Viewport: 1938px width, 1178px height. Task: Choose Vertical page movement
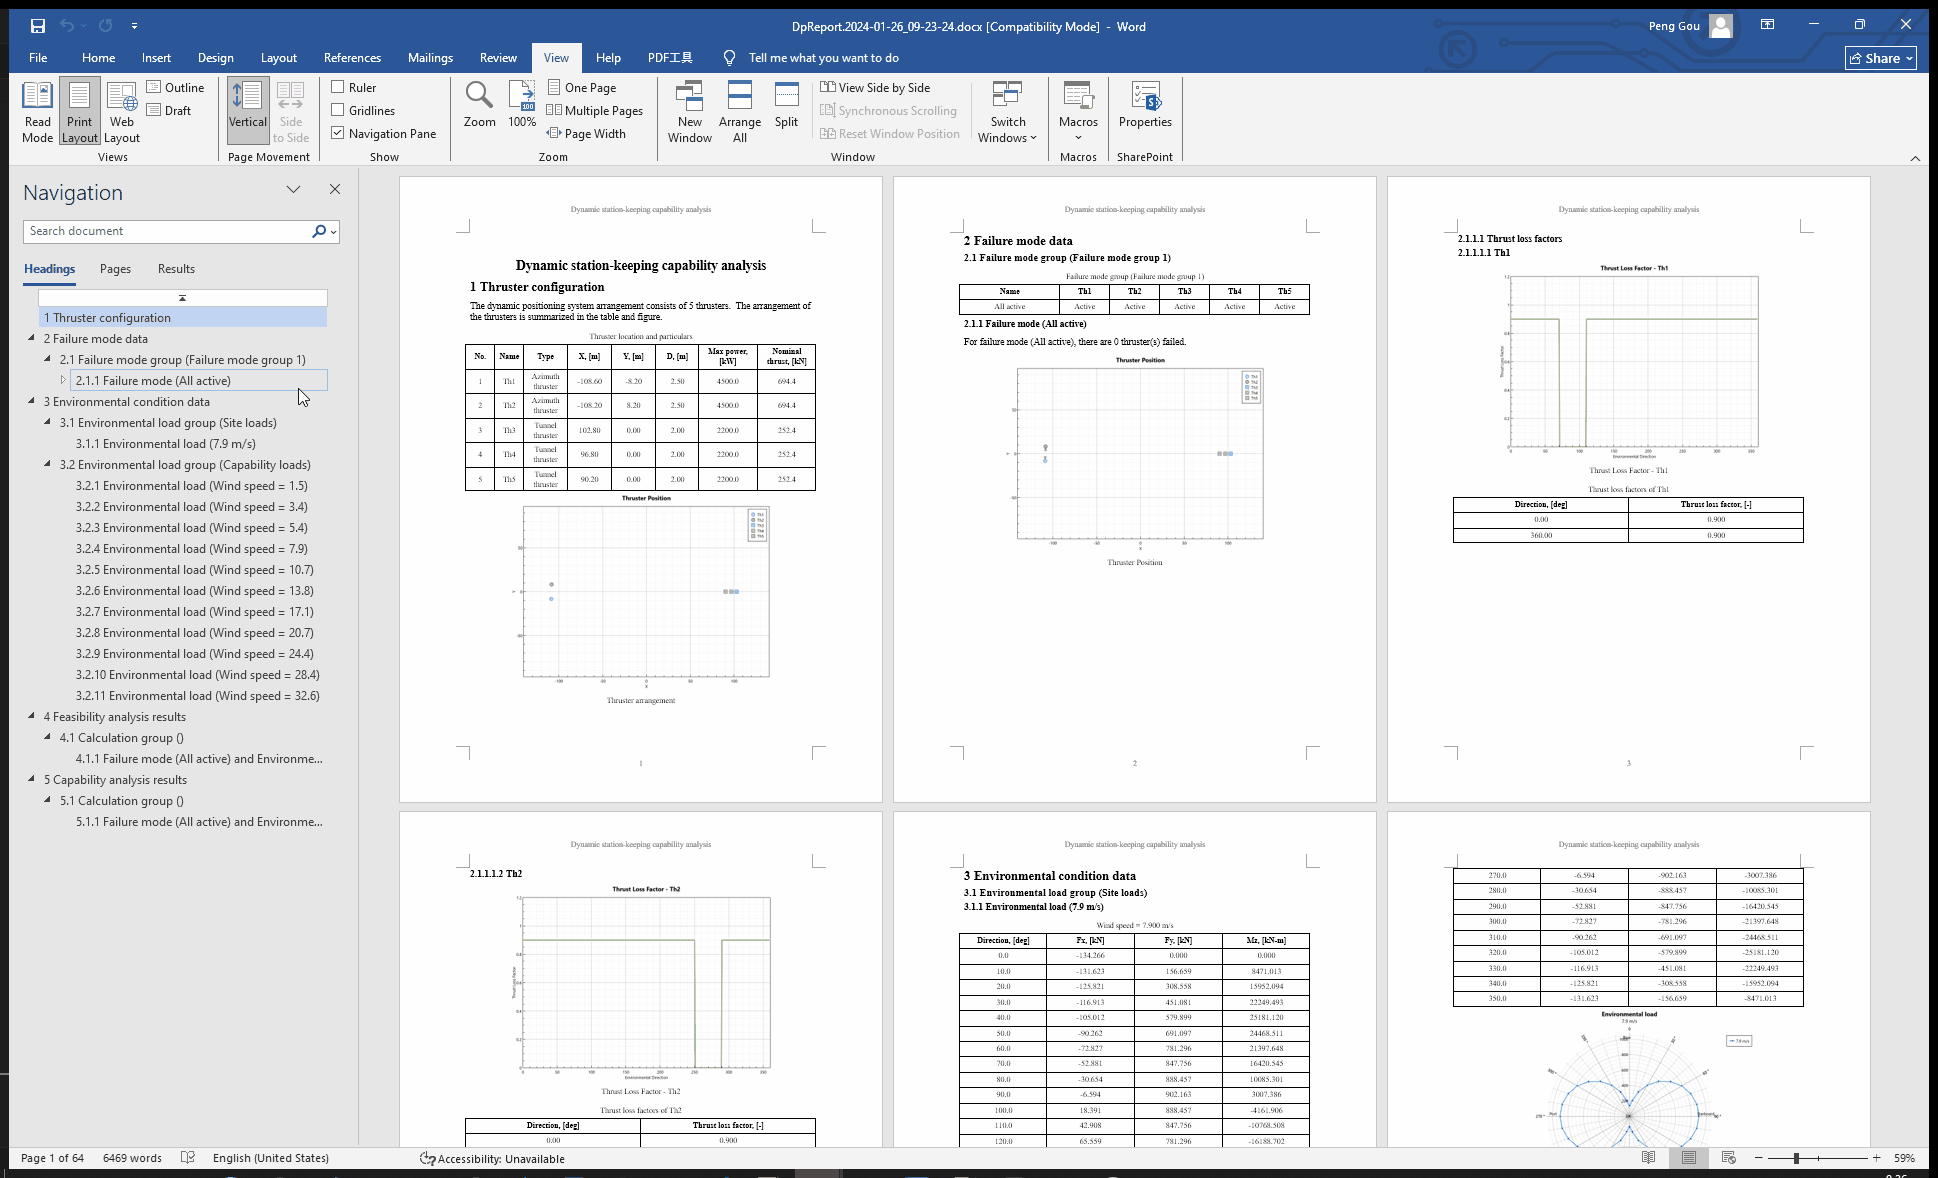[248, 112]
